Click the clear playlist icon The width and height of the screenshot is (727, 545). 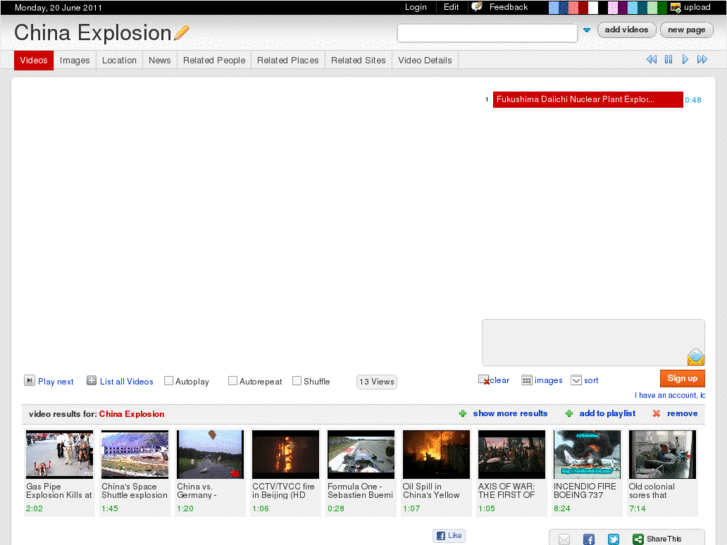tap(484, 380)
